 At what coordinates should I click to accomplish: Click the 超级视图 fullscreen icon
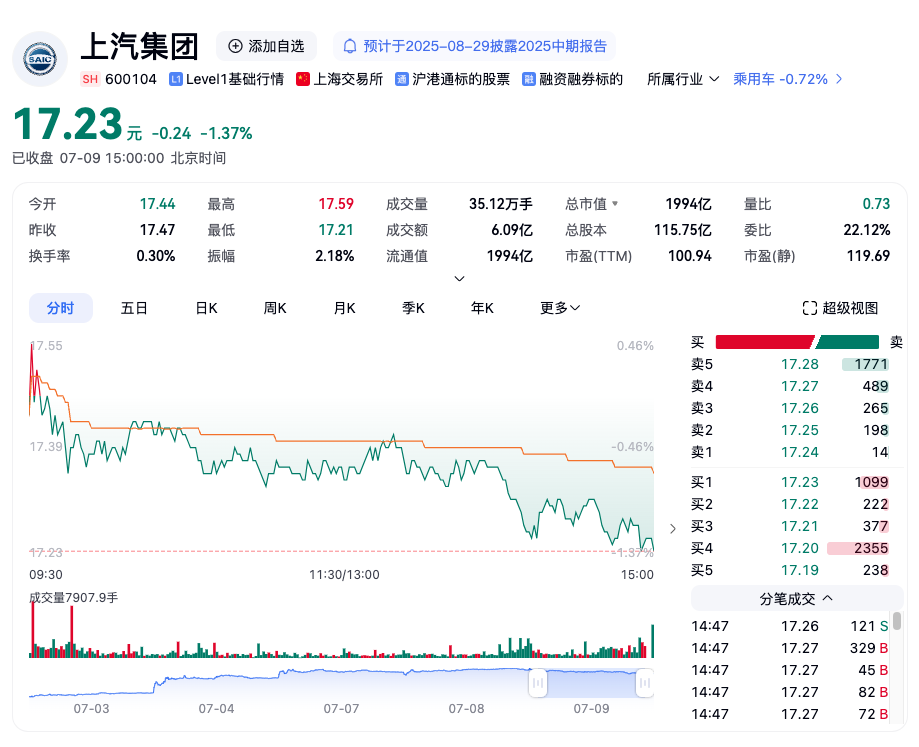click(x=809, y=308)
